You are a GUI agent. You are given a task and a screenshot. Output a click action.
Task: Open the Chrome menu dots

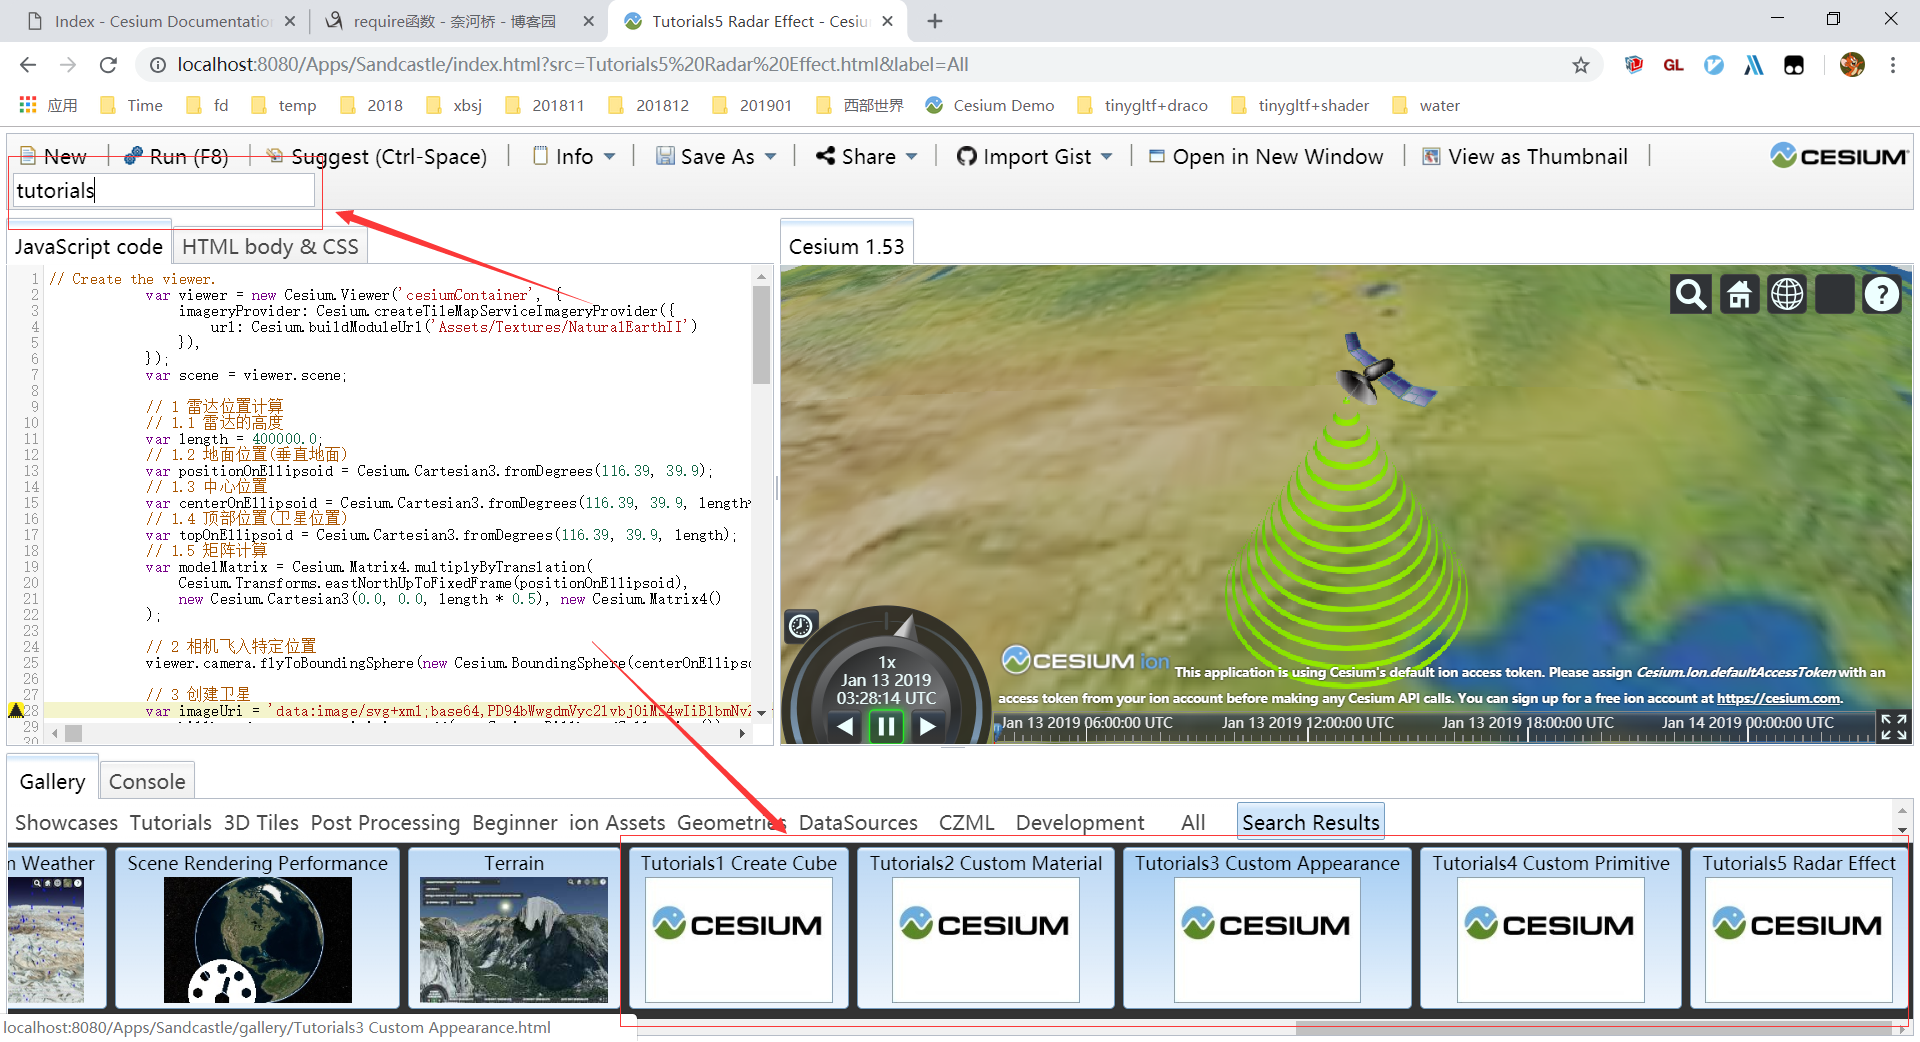point(1893,65)
